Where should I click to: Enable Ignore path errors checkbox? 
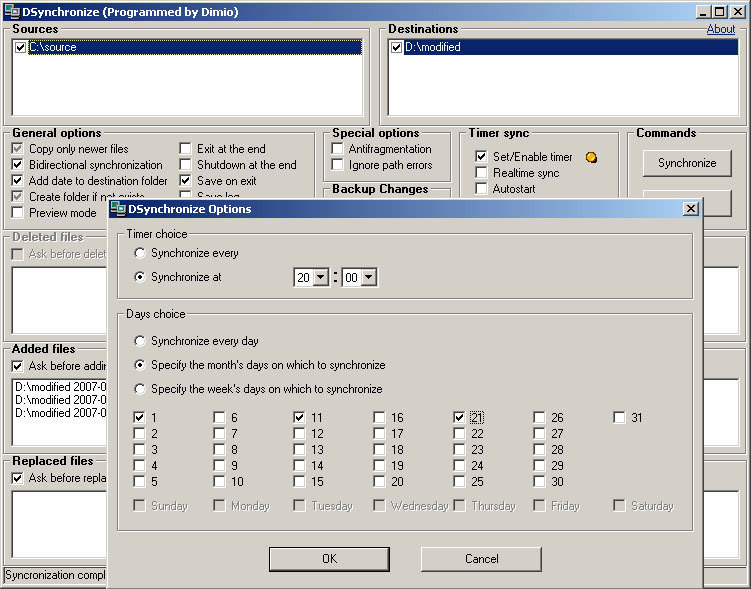click(x=338, y=165)
